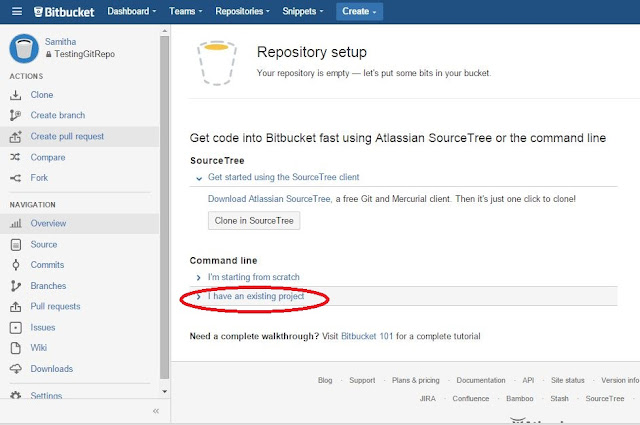Click the Wiki page icon
The height and width of the screenshot is (425, 640).
pyautogui.click(x=16, y=348)
